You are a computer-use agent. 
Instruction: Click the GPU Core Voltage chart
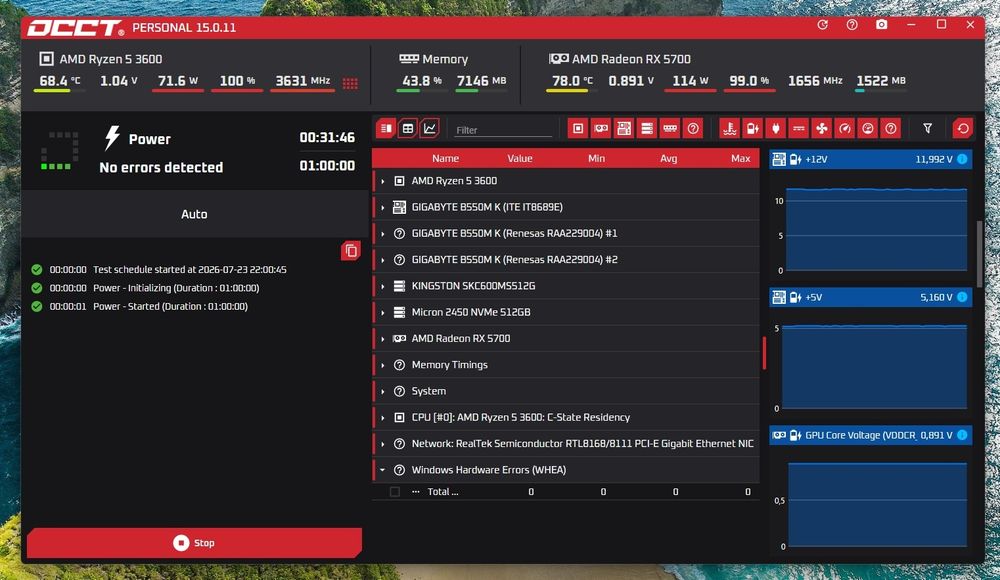(877, 504)
